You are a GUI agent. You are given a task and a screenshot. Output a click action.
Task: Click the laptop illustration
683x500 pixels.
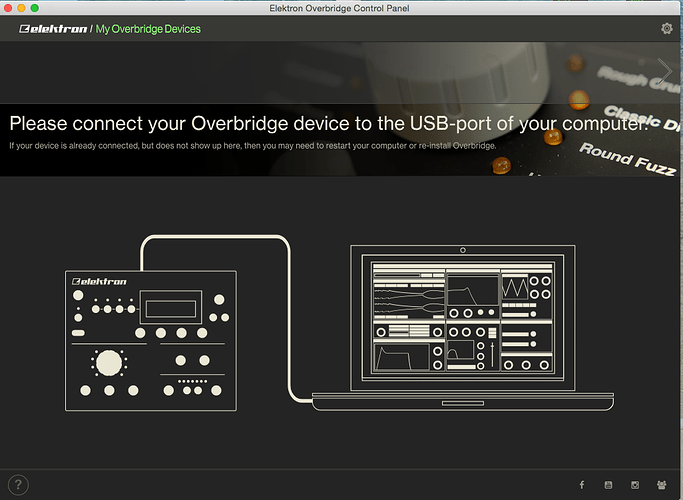pyautogui.click(x=463, y=328)
